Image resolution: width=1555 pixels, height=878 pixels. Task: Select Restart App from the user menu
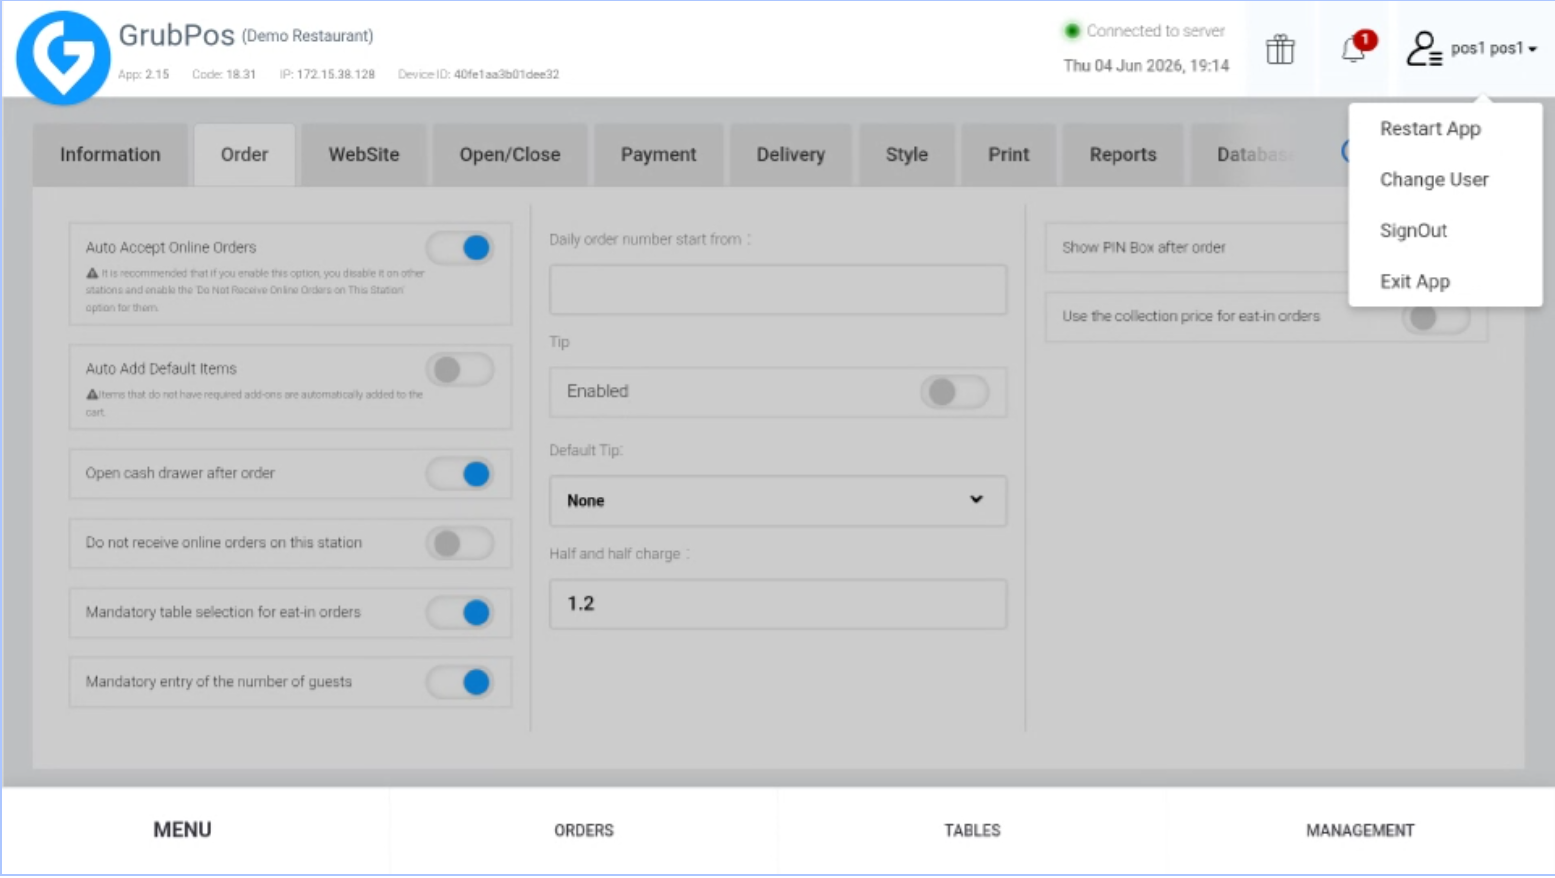pyautogui.click(x=1430, y=129)
